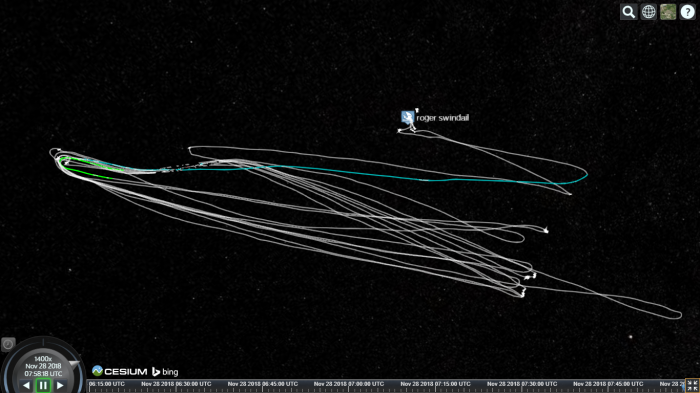
Task: Click the real-time clock button
Action: click(8, 344)
